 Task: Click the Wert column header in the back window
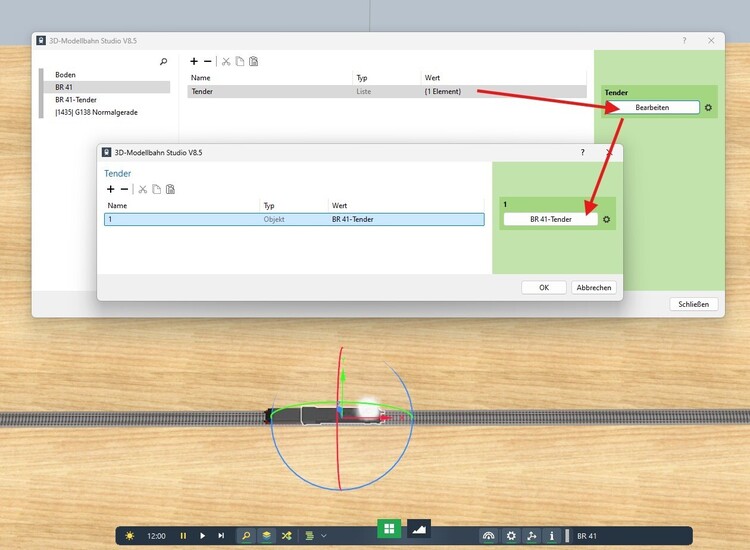coord(432,77)
